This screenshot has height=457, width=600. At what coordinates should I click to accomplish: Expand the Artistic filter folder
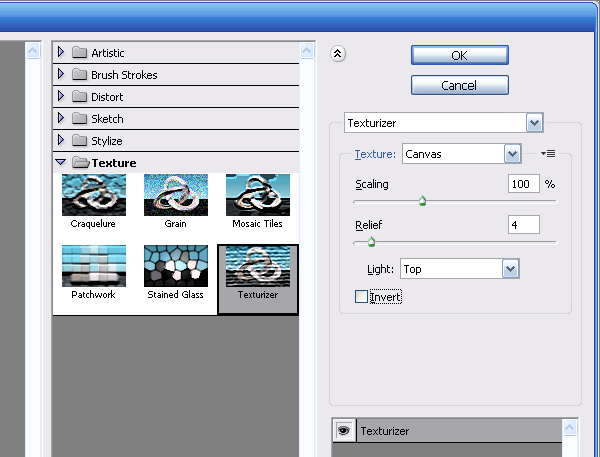(x=60, y=52)
